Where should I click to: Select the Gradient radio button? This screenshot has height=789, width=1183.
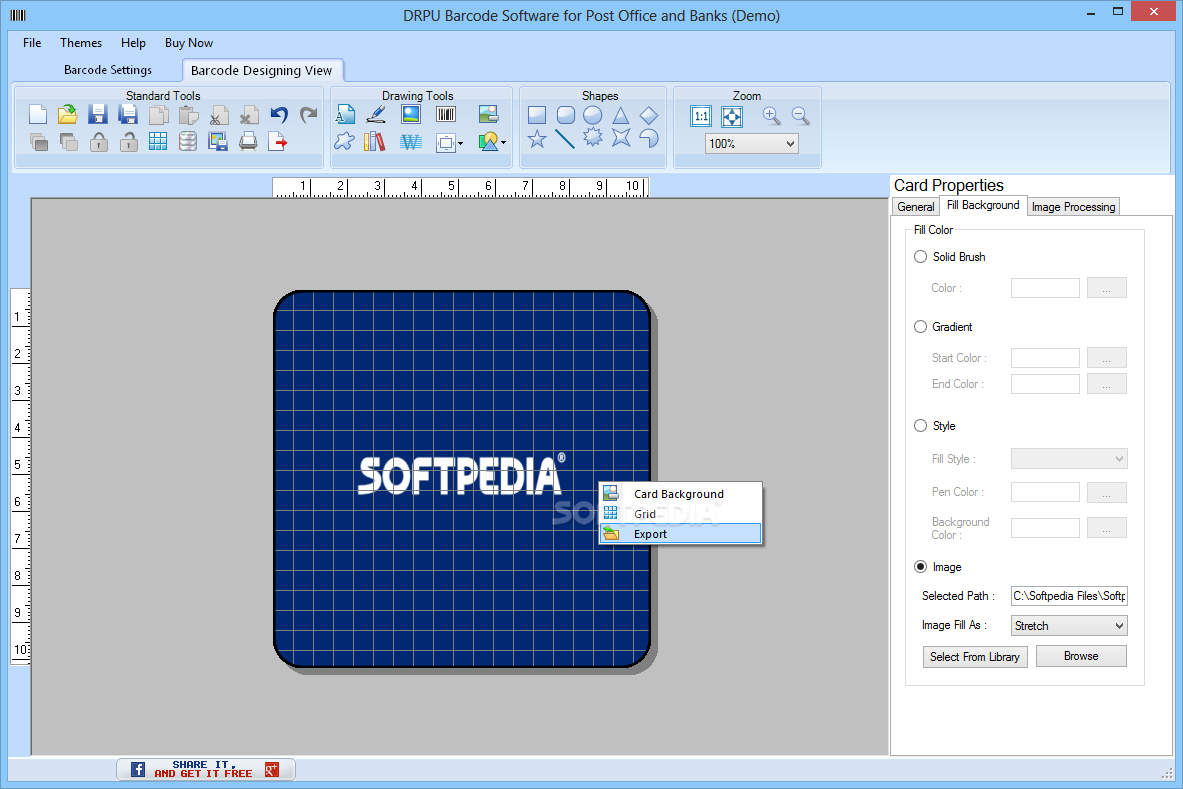[x=920, y=327]
